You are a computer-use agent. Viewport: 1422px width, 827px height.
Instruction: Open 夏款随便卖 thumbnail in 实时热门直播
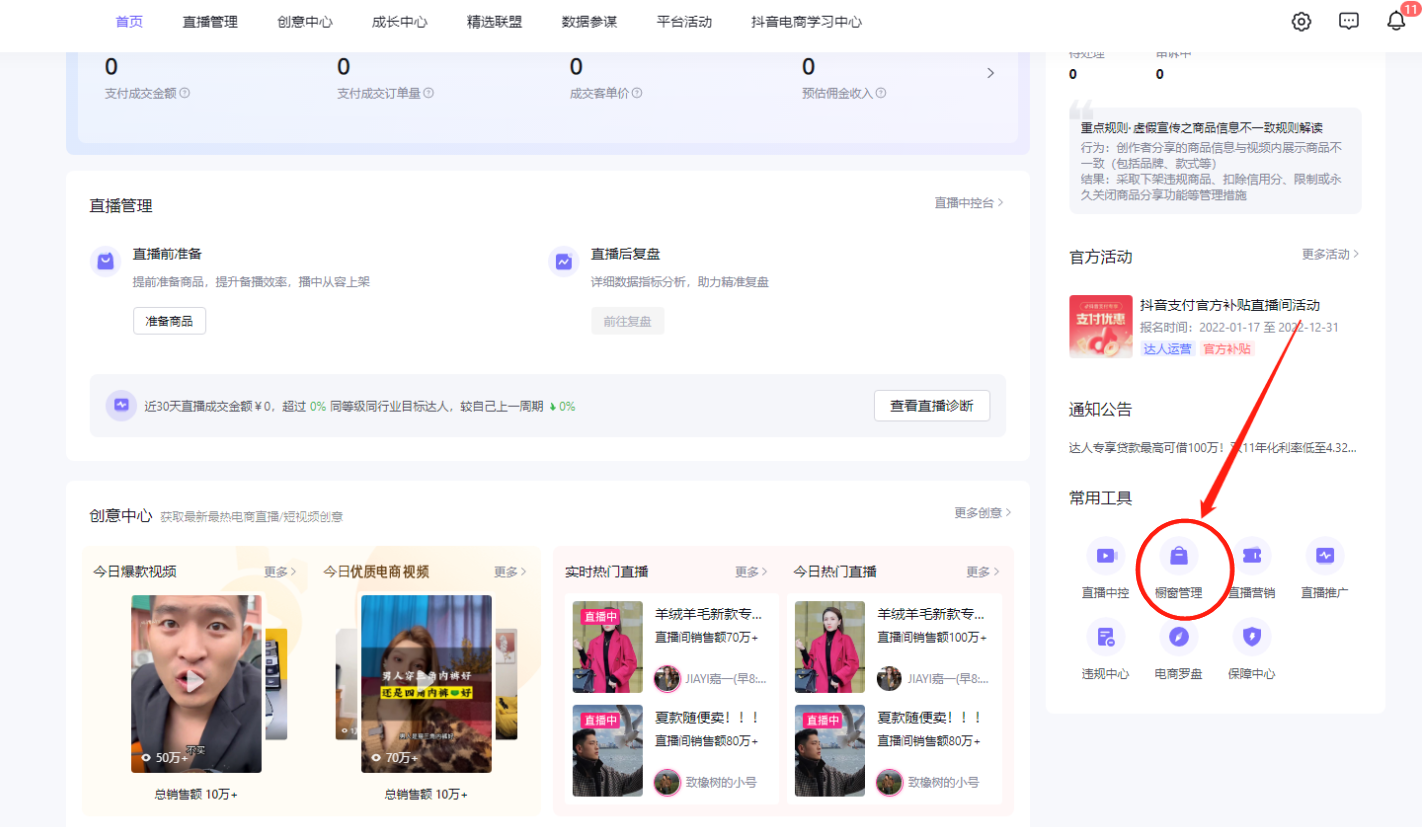pos(608,751)
